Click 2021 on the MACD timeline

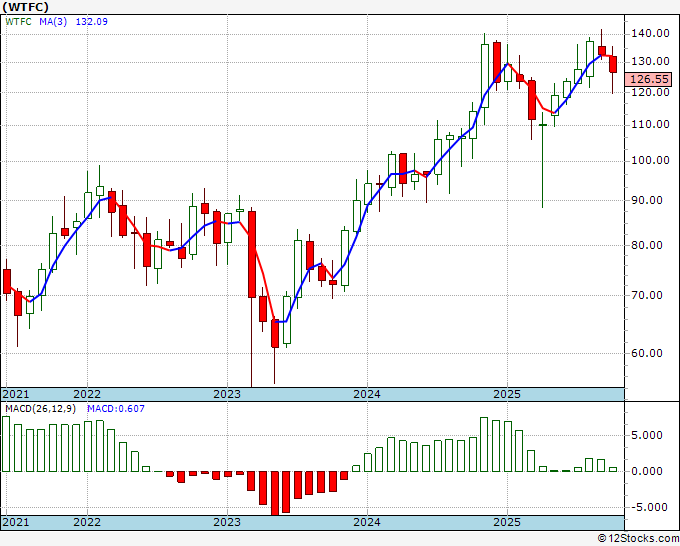pyautogui.click(x=16, y=522)
